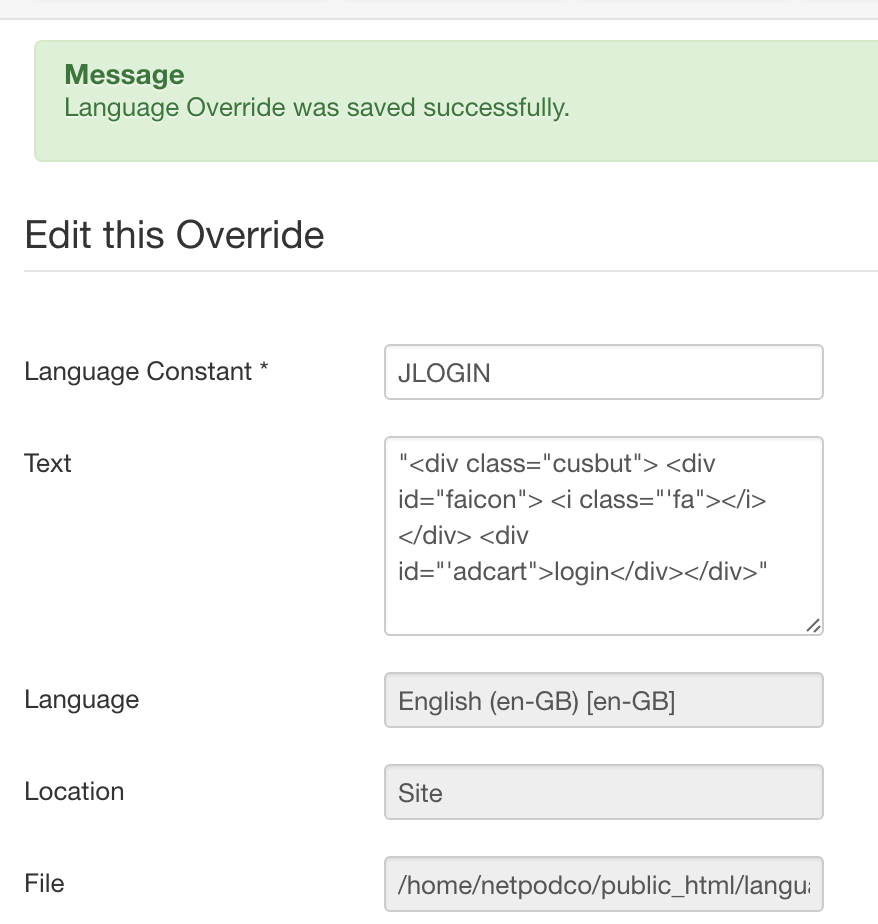Click the Message heading in green alert
878x924 pixels.
coord(124,75)
